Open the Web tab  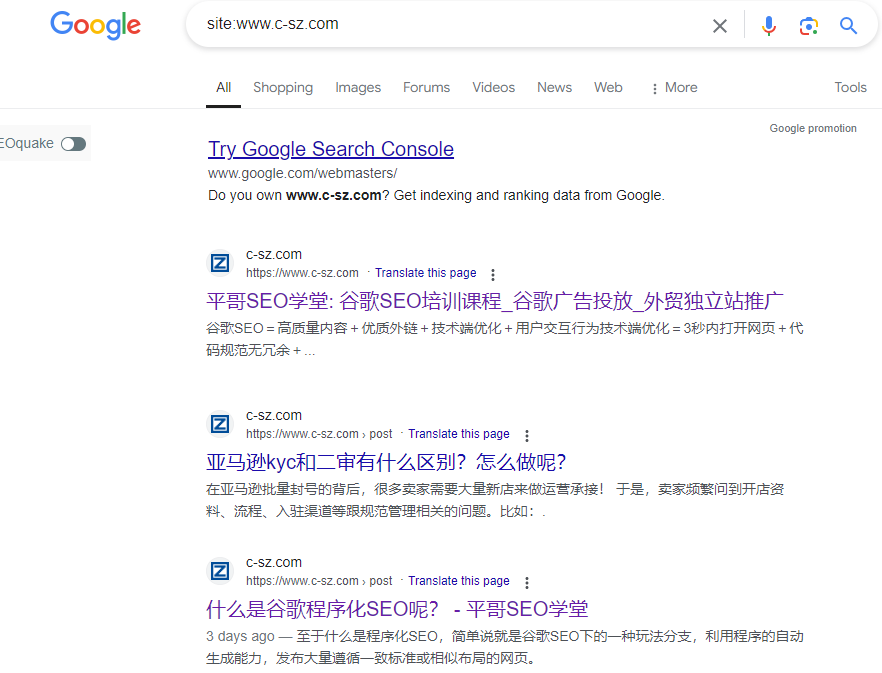click(x=608, y=88)
